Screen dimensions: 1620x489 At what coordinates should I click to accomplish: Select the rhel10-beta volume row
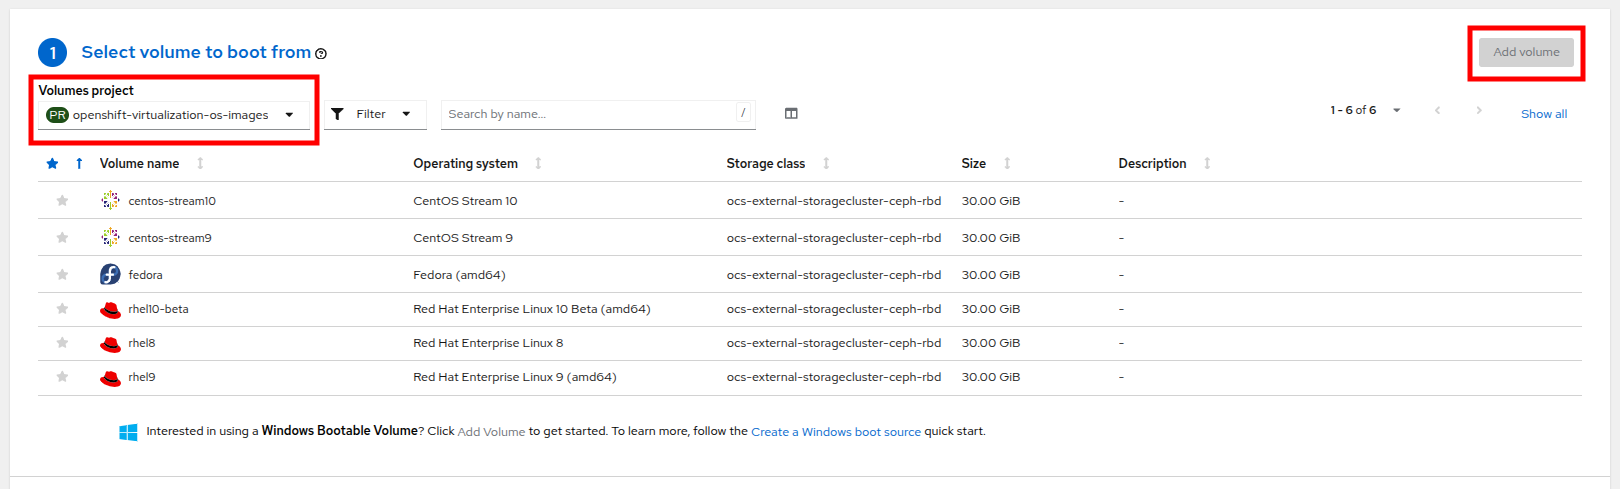click(158, 309)
